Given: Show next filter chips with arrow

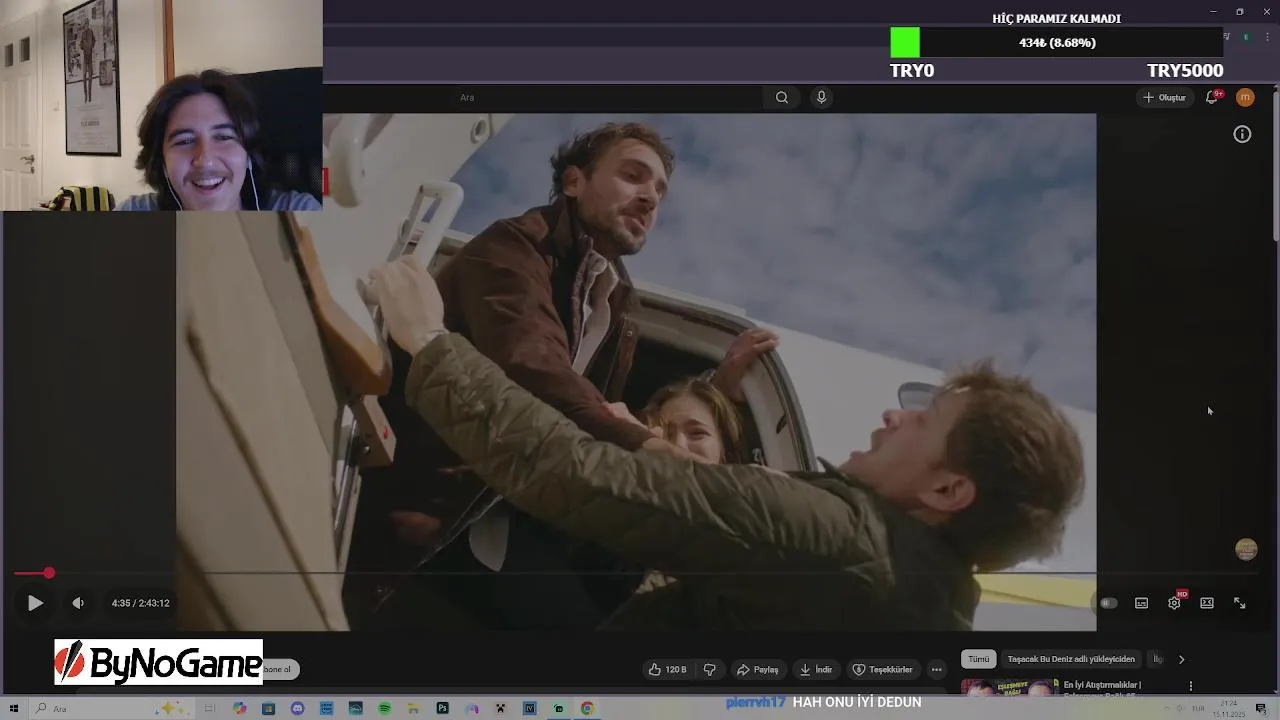Looking at the screenshot, I should click(x=1181, y=659).
